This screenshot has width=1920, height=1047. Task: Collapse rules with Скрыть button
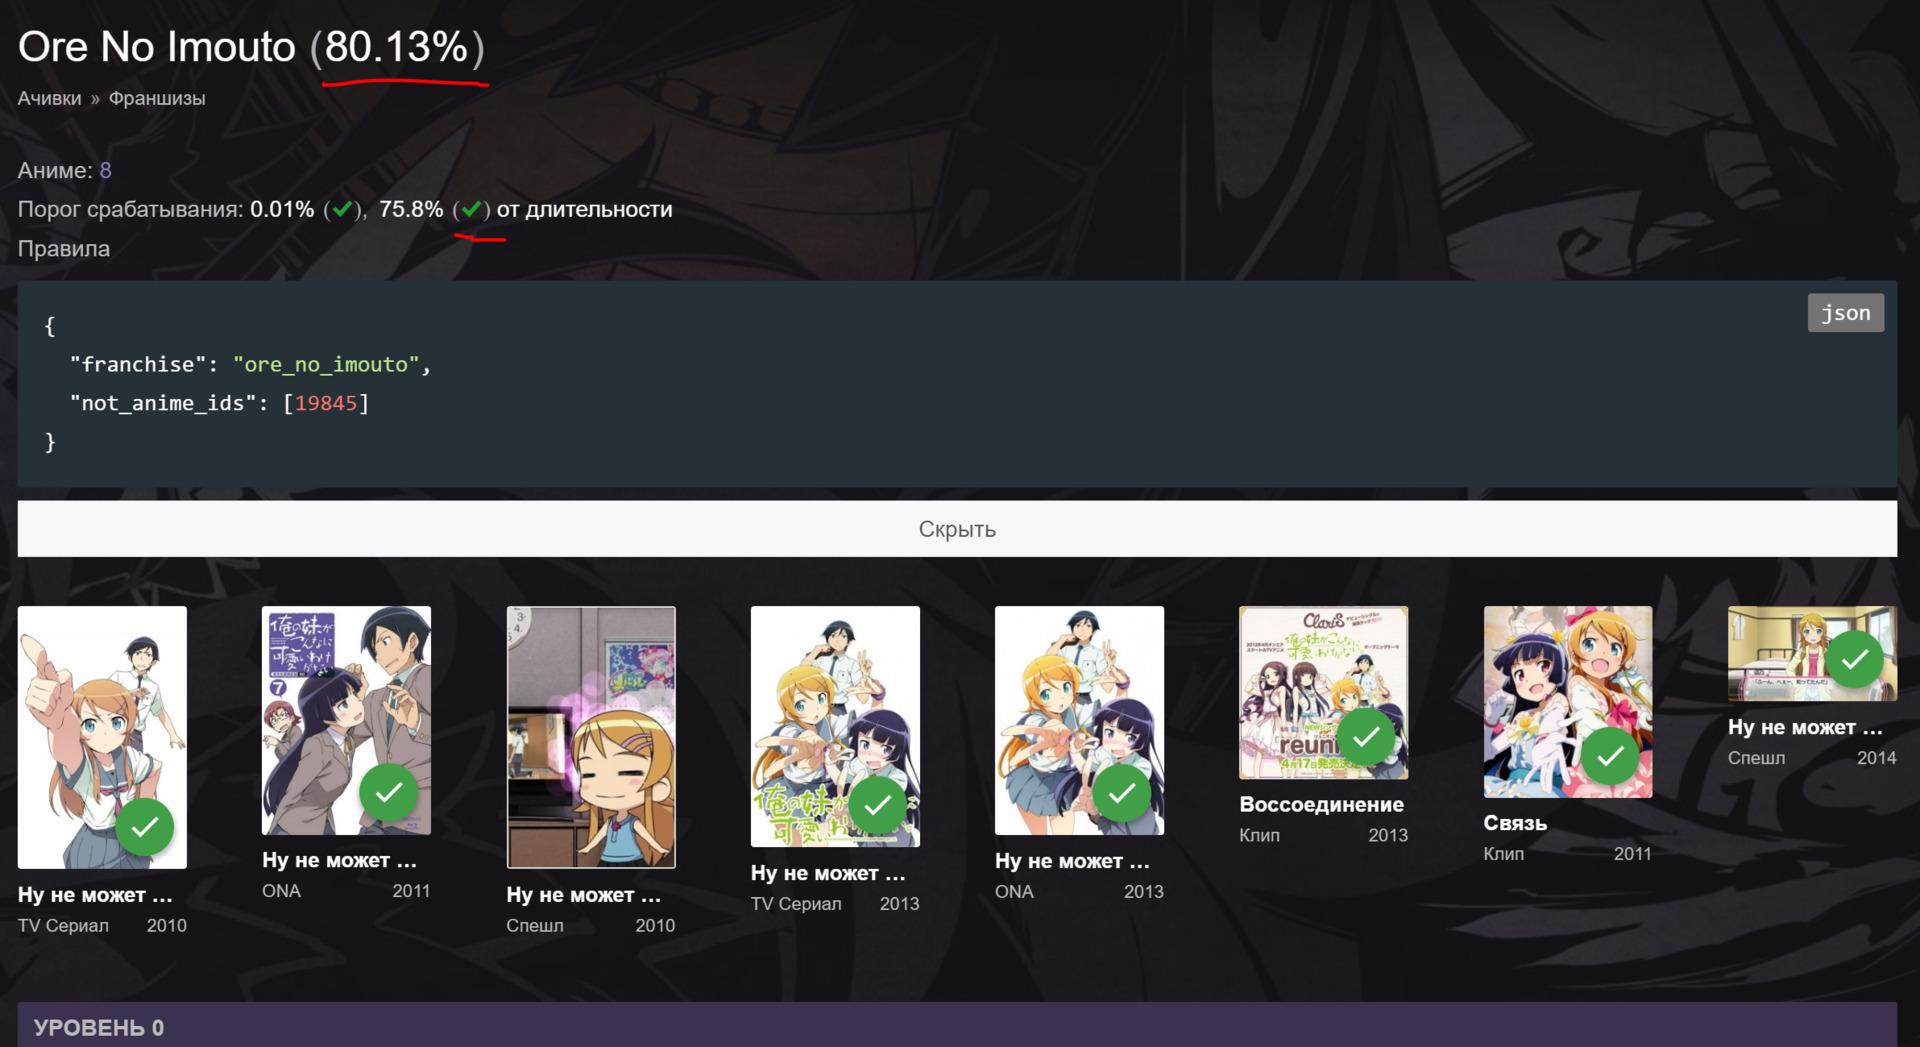957,529
